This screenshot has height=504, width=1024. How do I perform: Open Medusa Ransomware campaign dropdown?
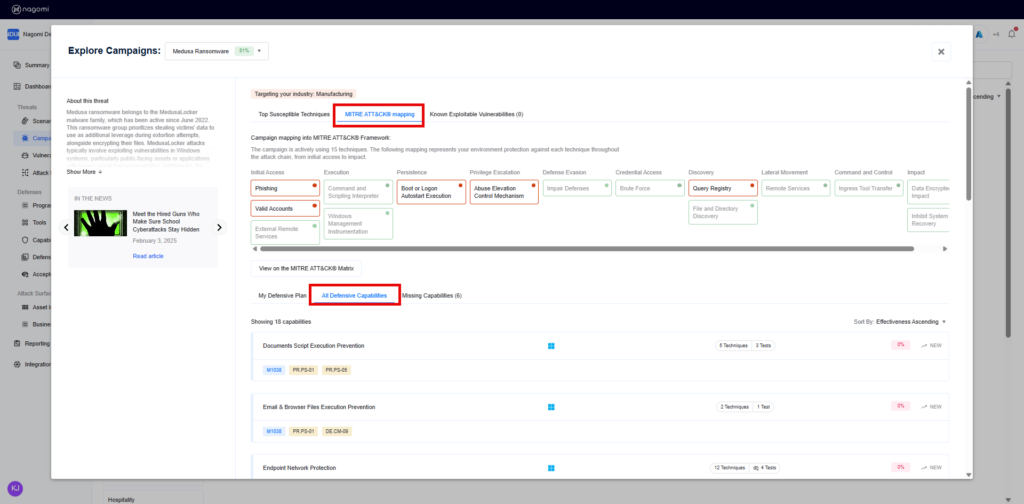[x=216, y=51]
